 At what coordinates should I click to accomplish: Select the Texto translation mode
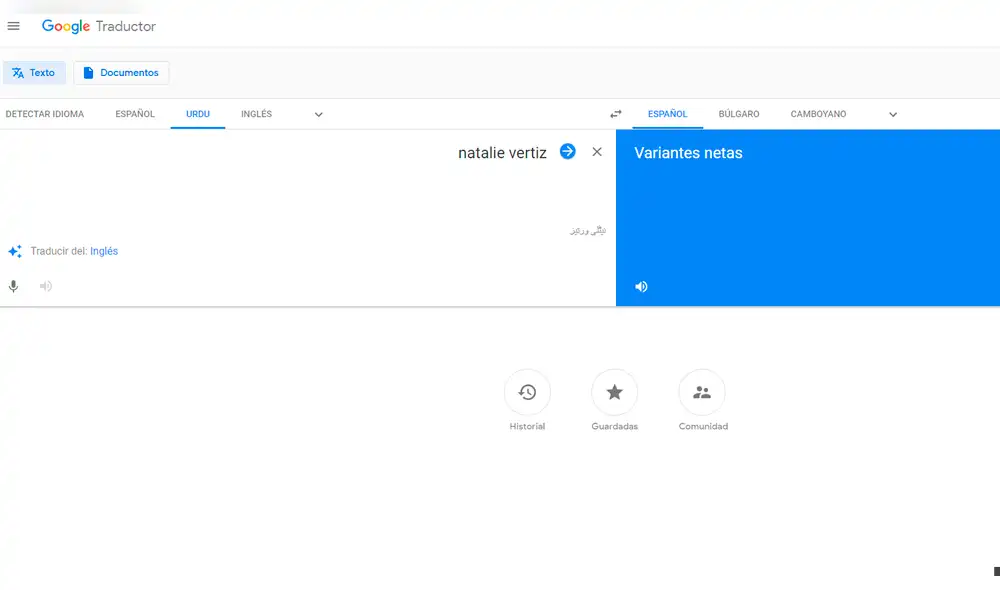coord(34,73)
